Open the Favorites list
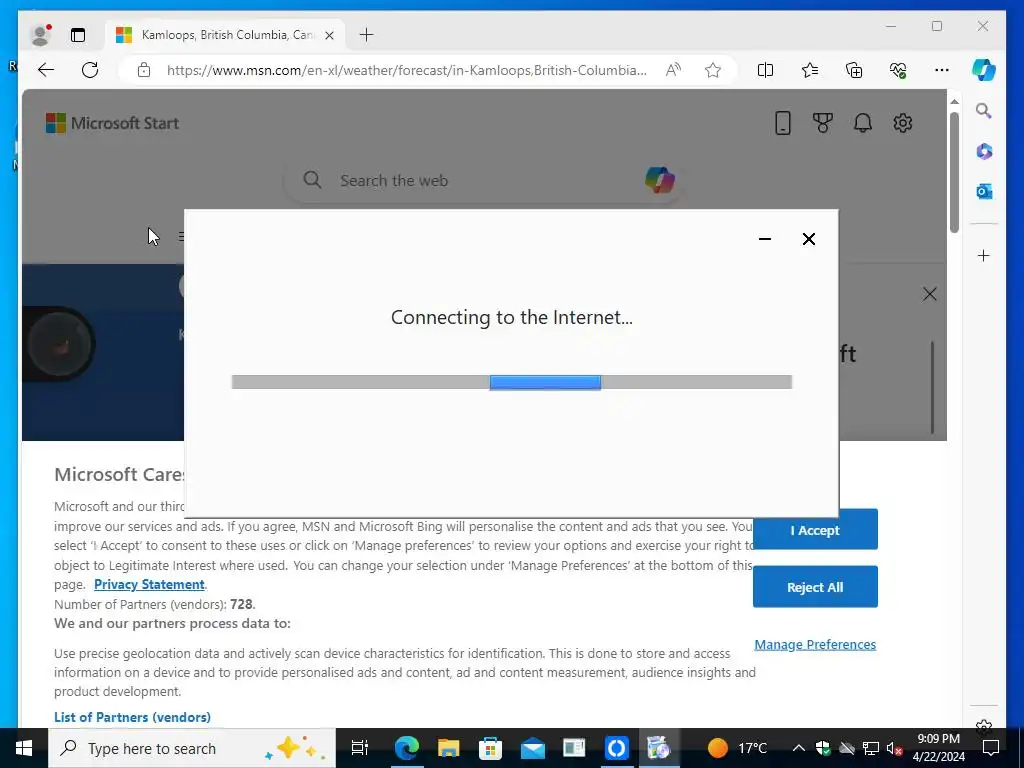Viewport: 1024px width, 768px height. pyautogui.click(x=810, y=70)
